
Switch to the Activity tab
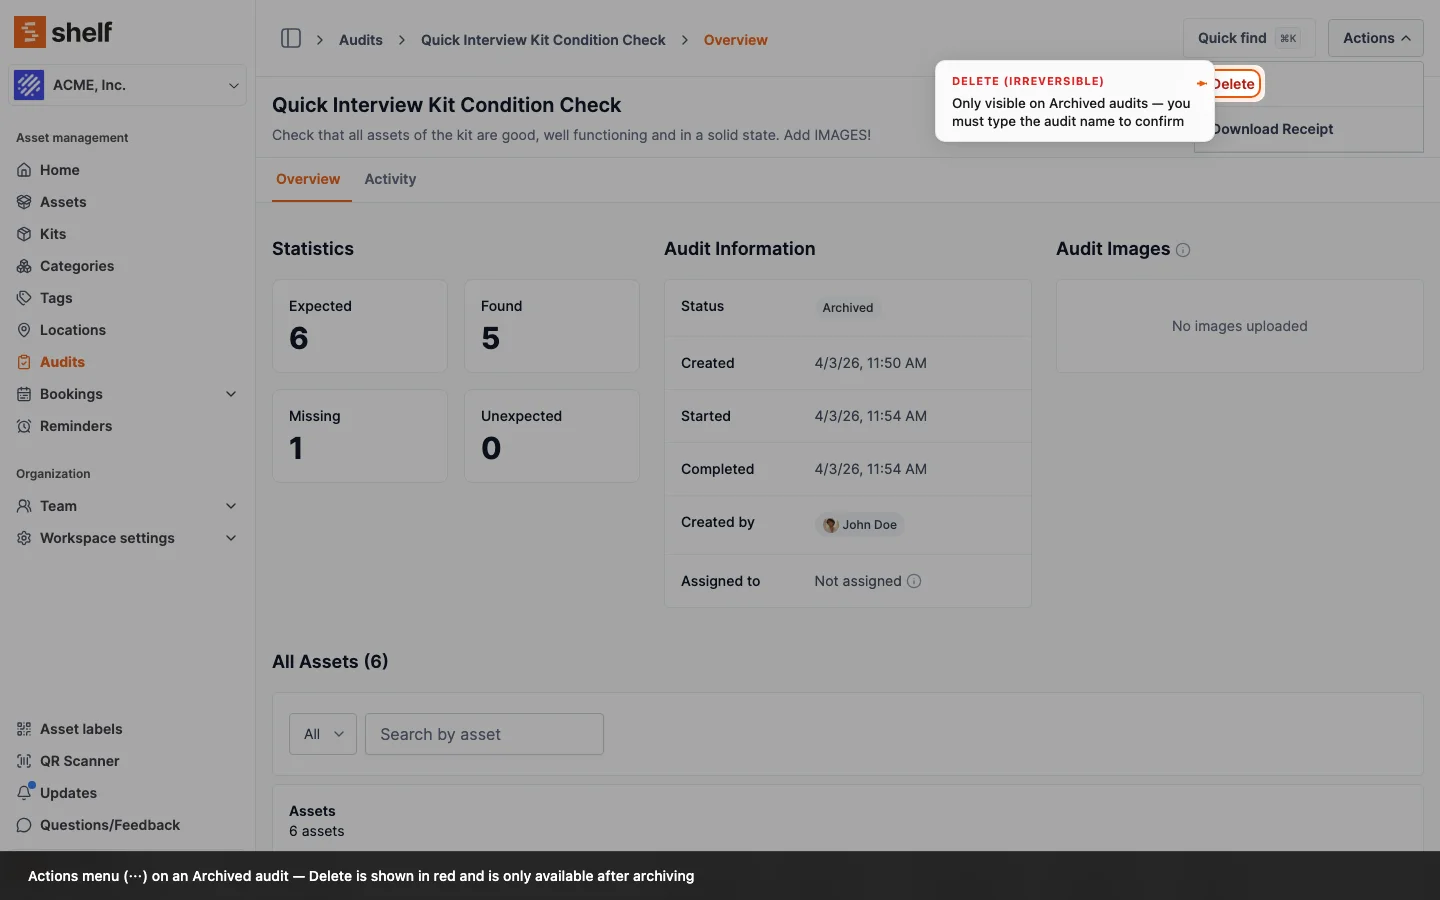pyautogui.click(x=390, y=179)
